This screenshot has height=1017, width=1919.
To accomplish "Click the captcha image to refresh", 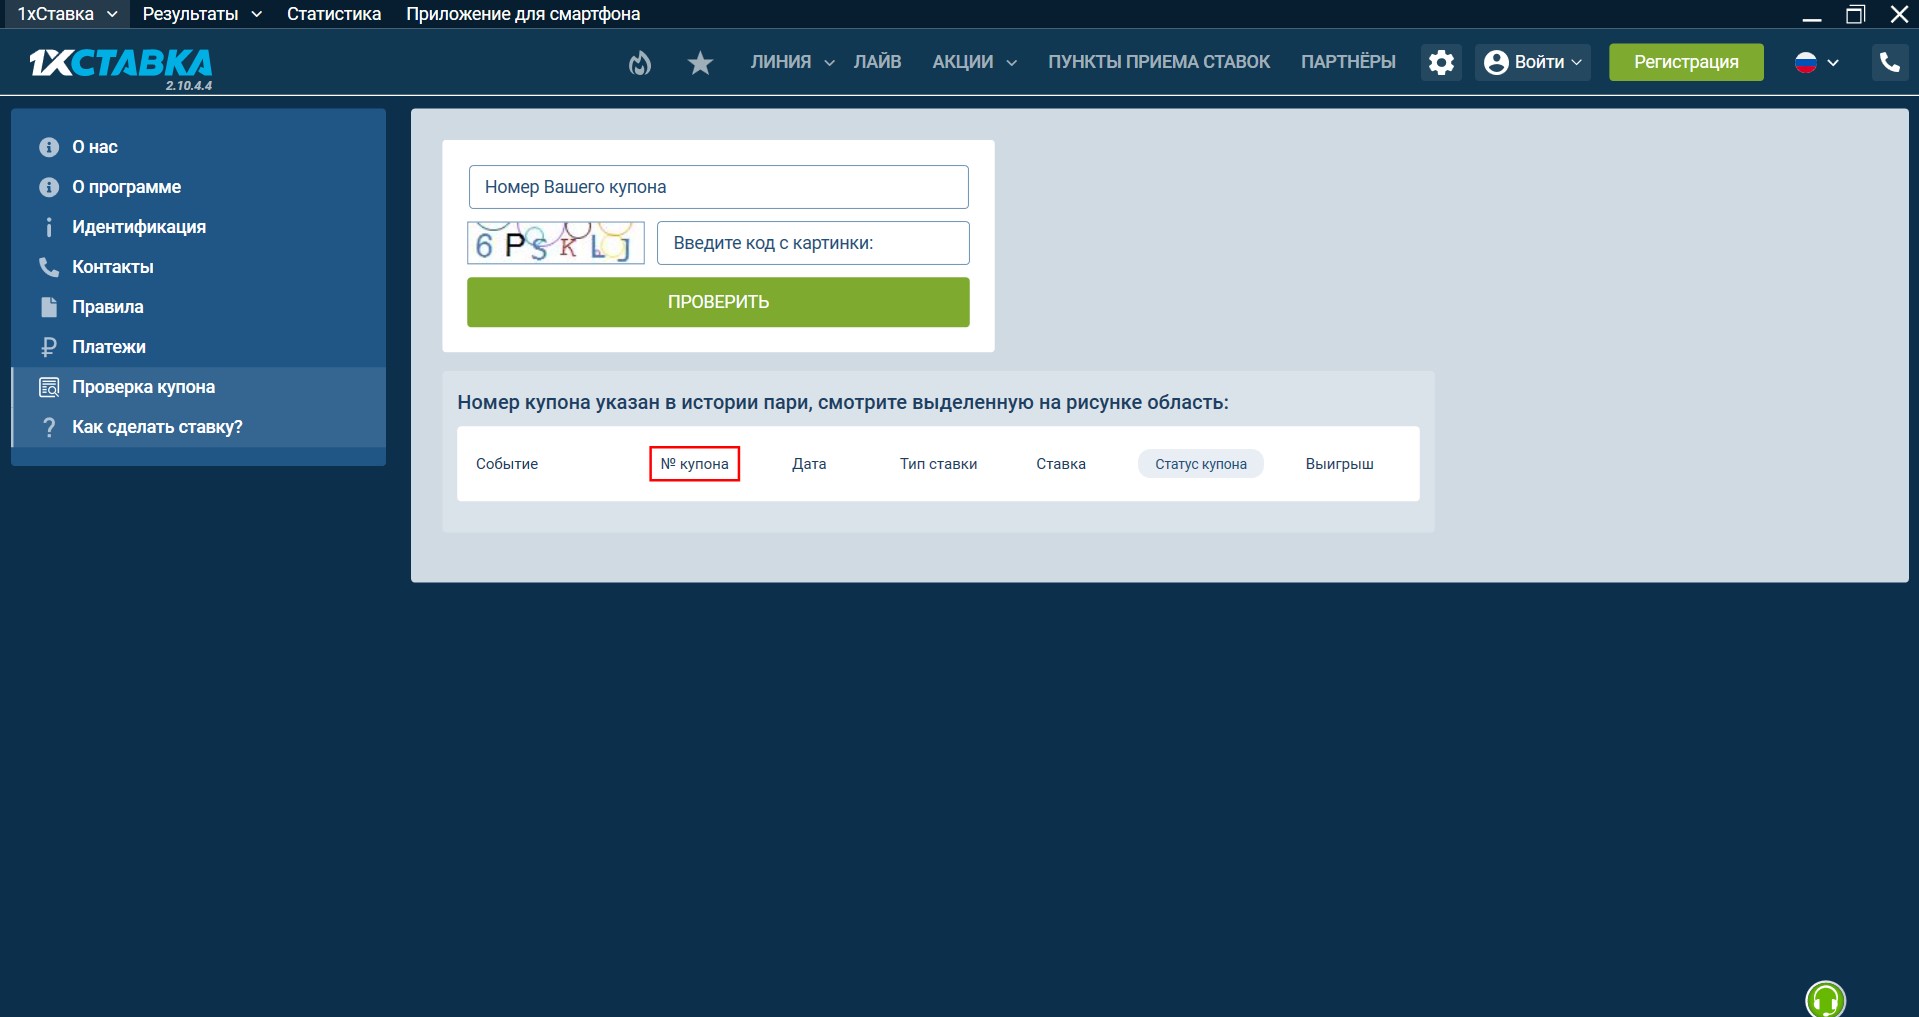I will click(556, 243).
